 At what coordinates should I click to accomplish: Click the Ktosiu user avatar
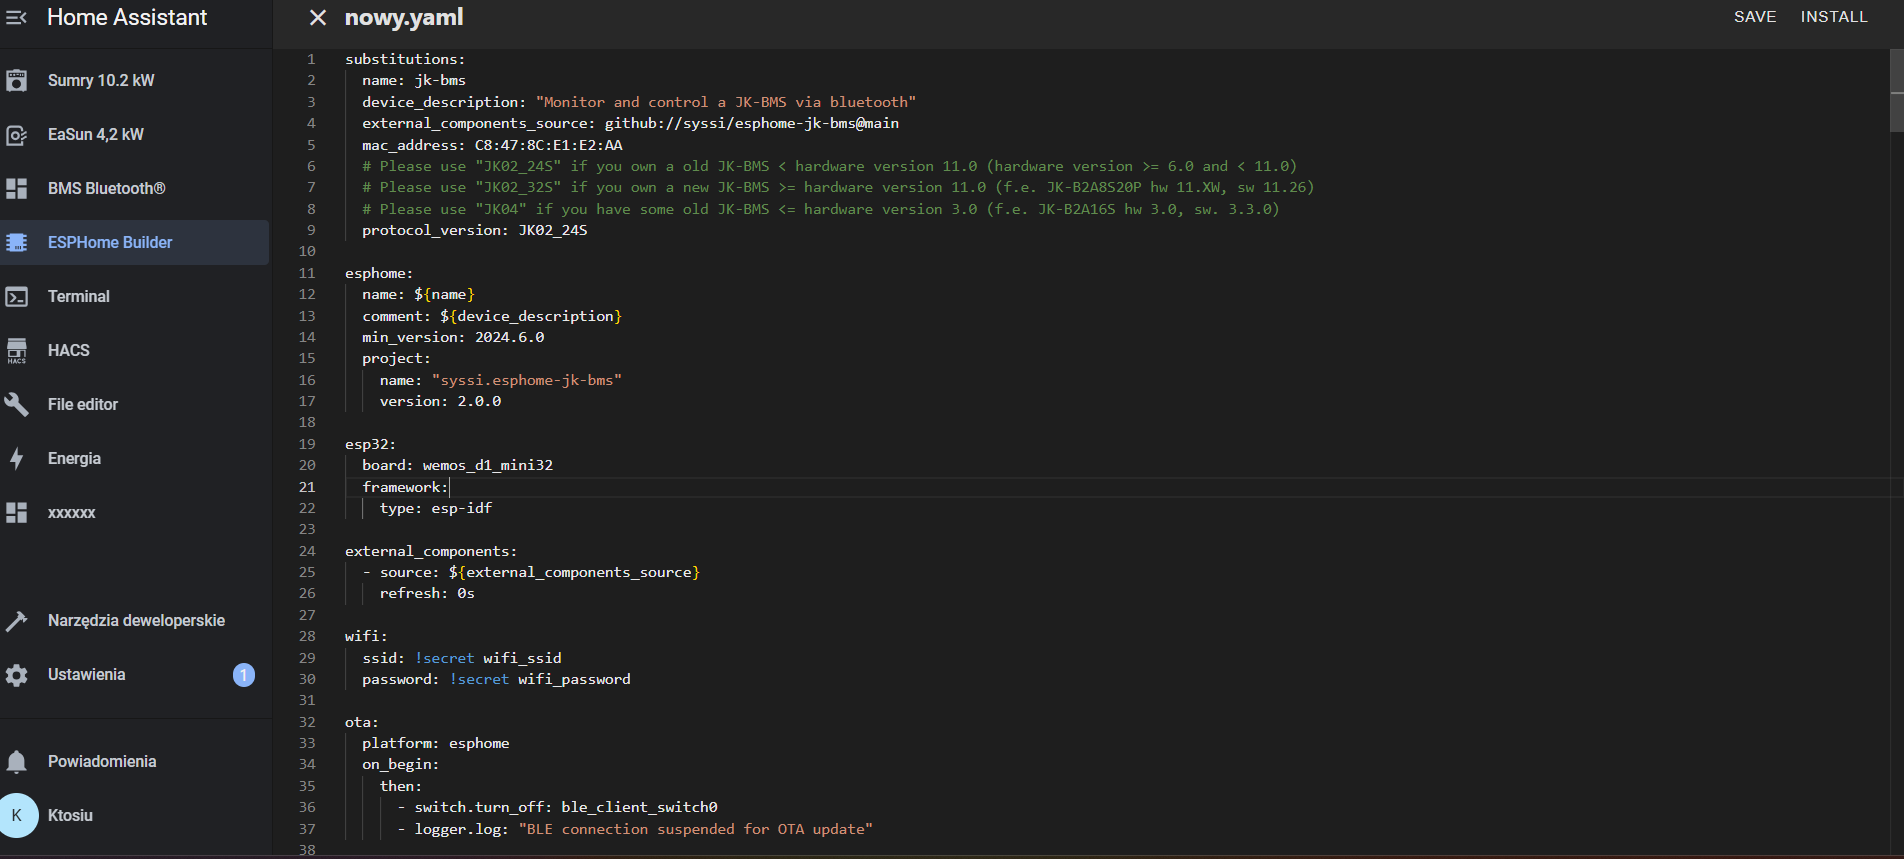click(17, 815)
